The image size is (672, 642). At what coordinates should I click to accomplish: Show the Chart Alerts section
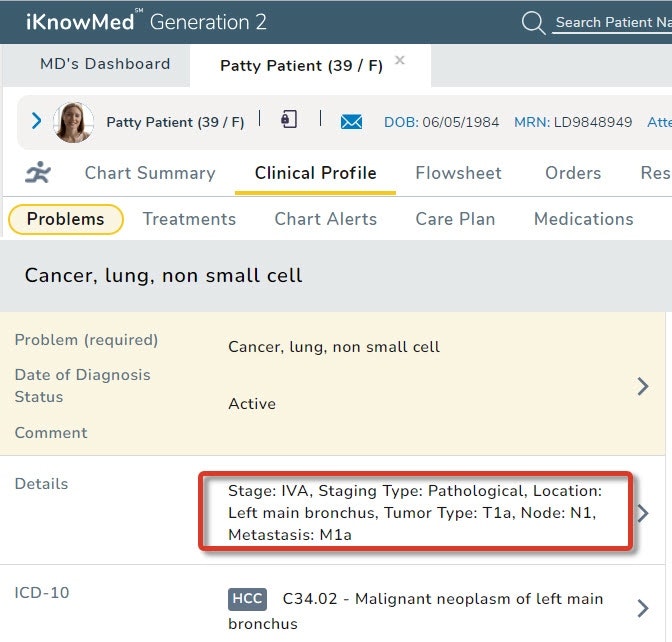(x=326, y=219)
